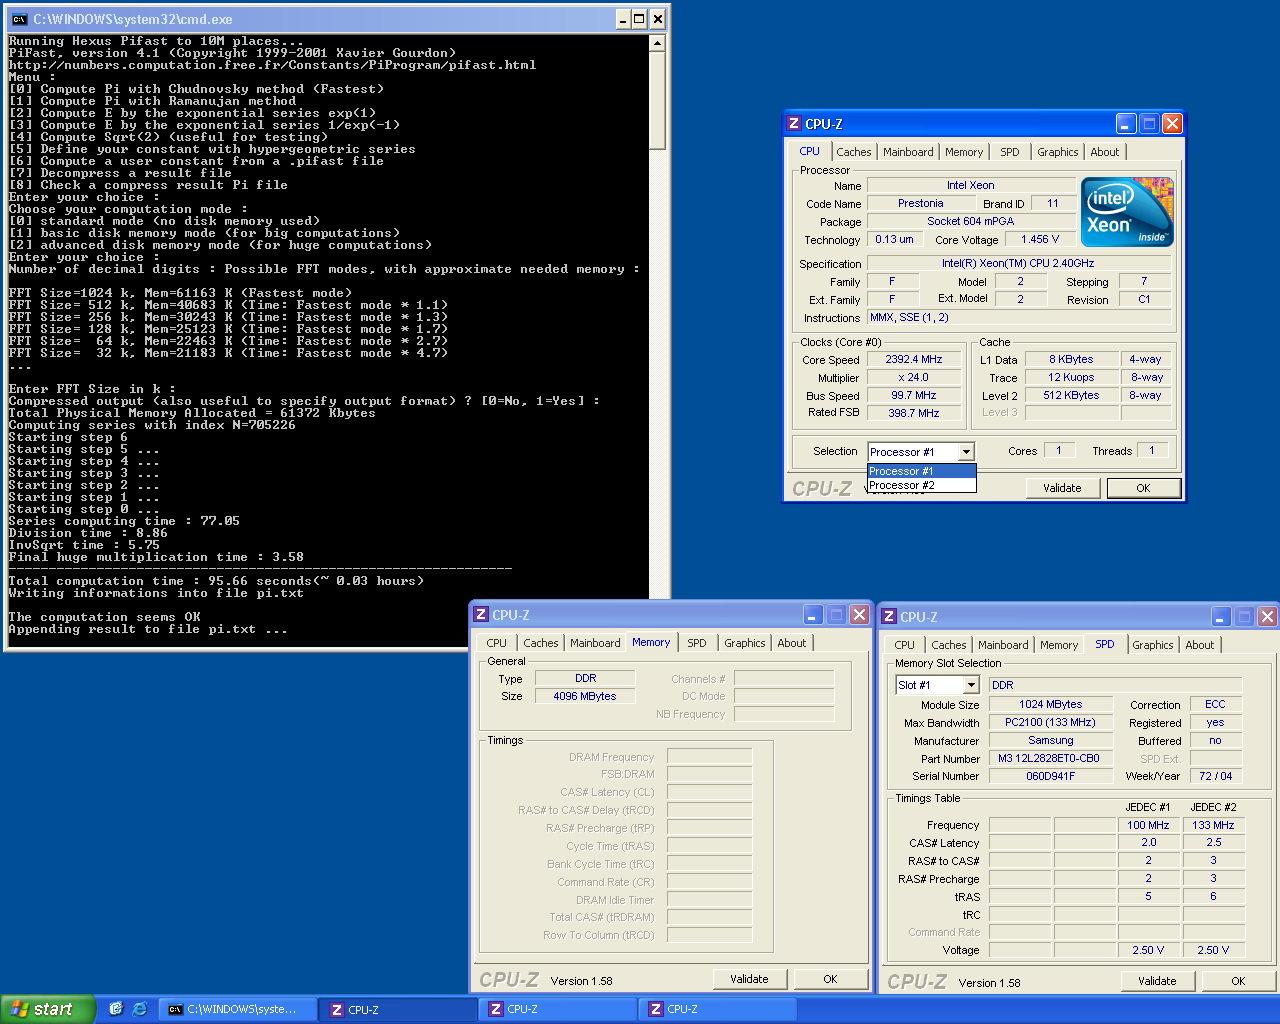Click OK in CPU window

pyautogui.click(x=1143, y=488)
